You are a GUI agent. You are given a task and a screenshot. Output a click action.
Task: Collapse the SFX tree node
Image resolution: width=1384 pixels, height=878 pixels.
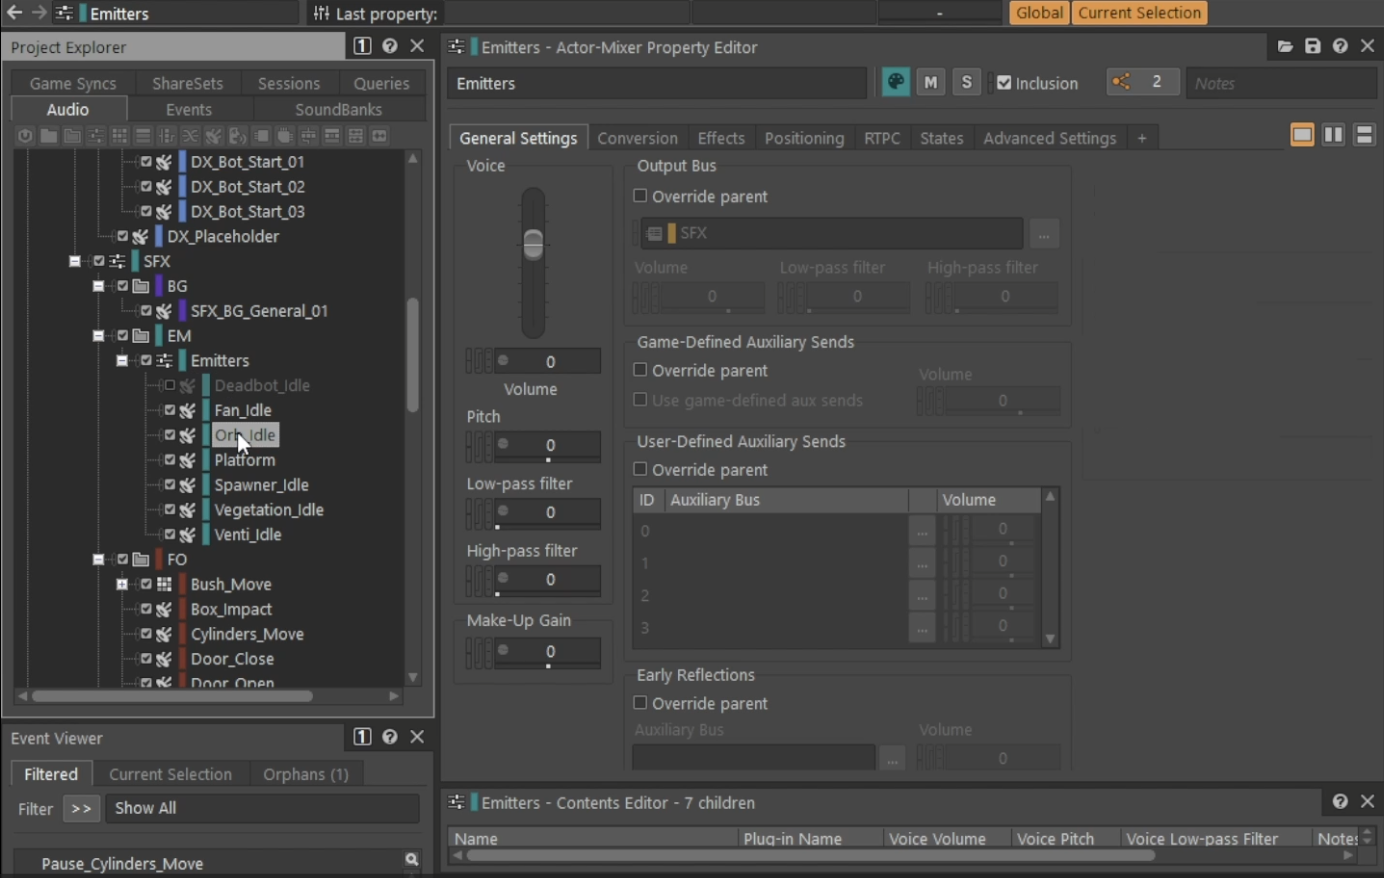pyautogui.click(x=75, y=261)
